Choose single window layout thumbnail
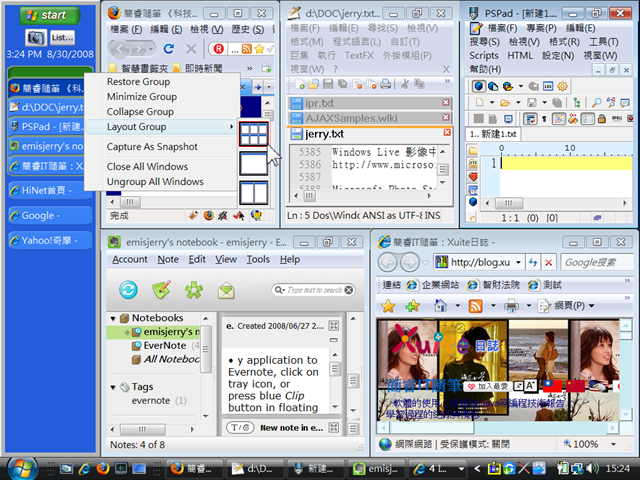 coord(253,163)
